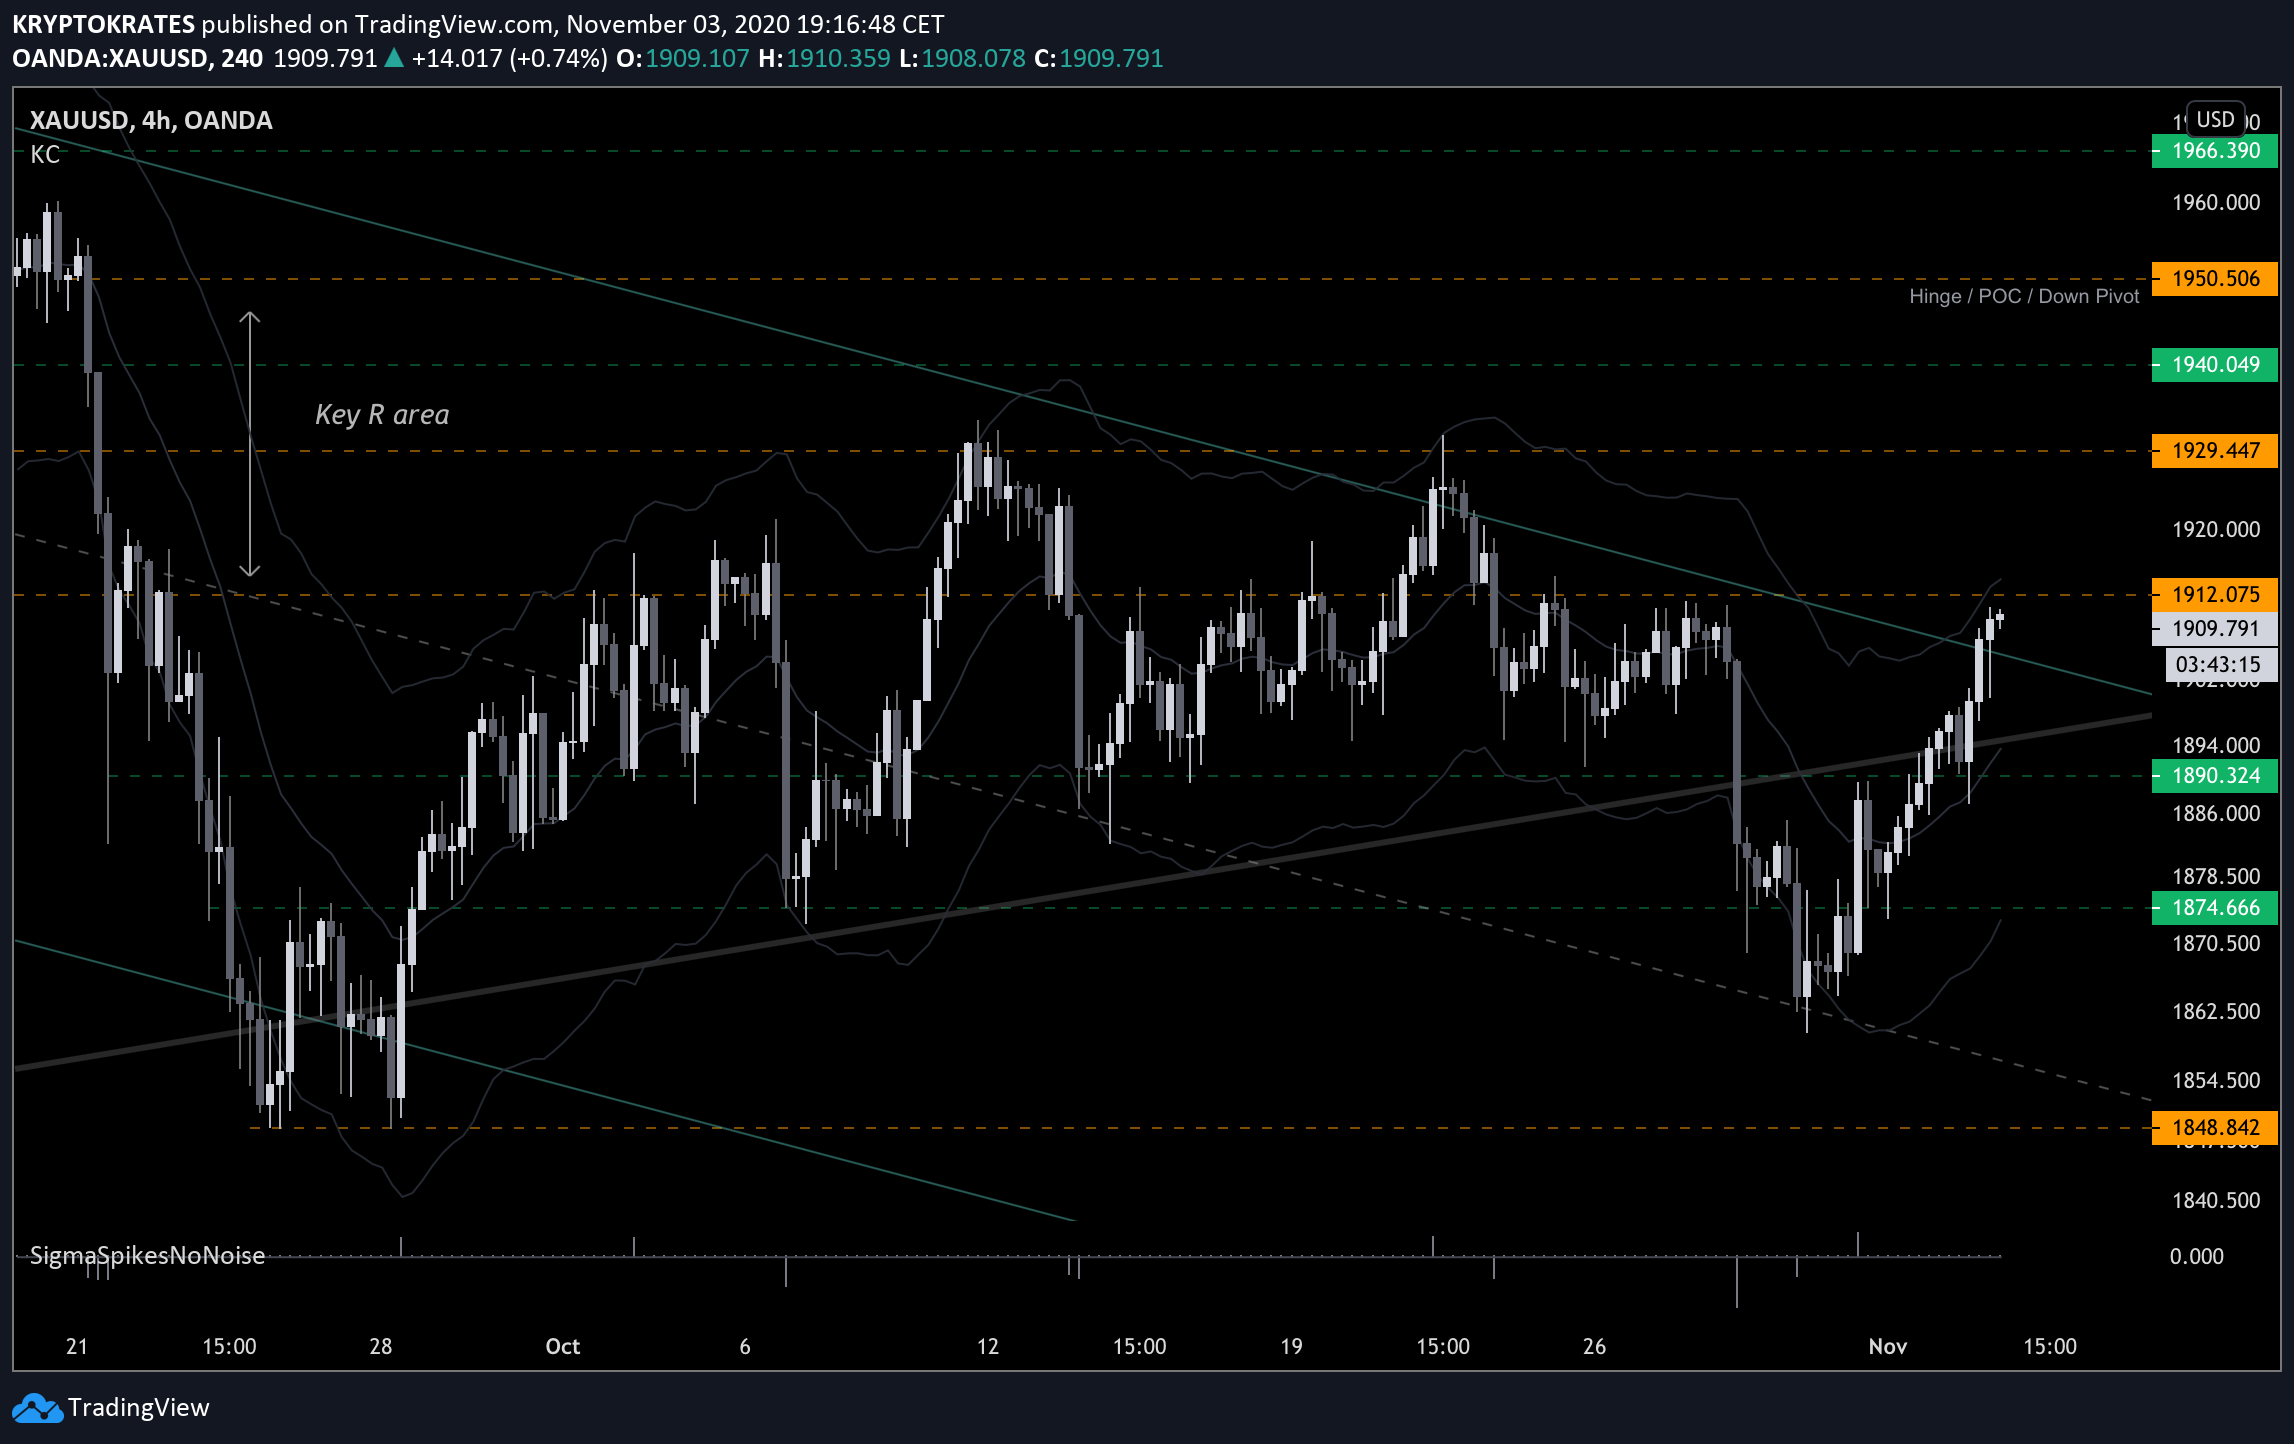The height and width of the screenshot is (1444, 2294).
Task: Click the 1950.506 orange price label
Action: click(x=2215, y=278)
